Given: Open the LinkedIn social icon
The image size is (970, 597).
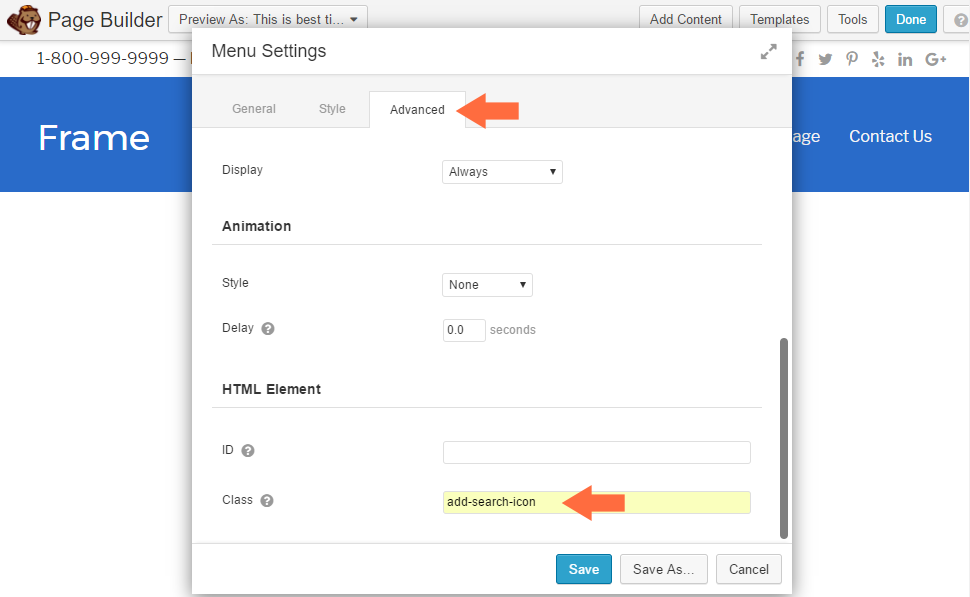Looking at the screenshot, I should [x=905, y=59].
